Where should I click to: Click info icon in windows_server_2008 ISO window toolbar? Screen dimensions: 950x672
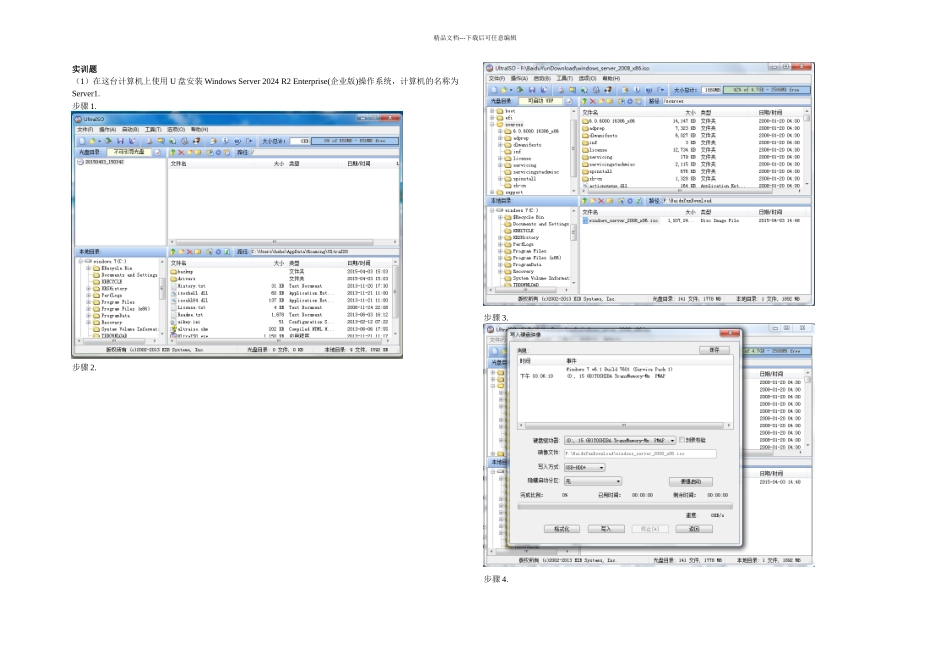(637, 90)
